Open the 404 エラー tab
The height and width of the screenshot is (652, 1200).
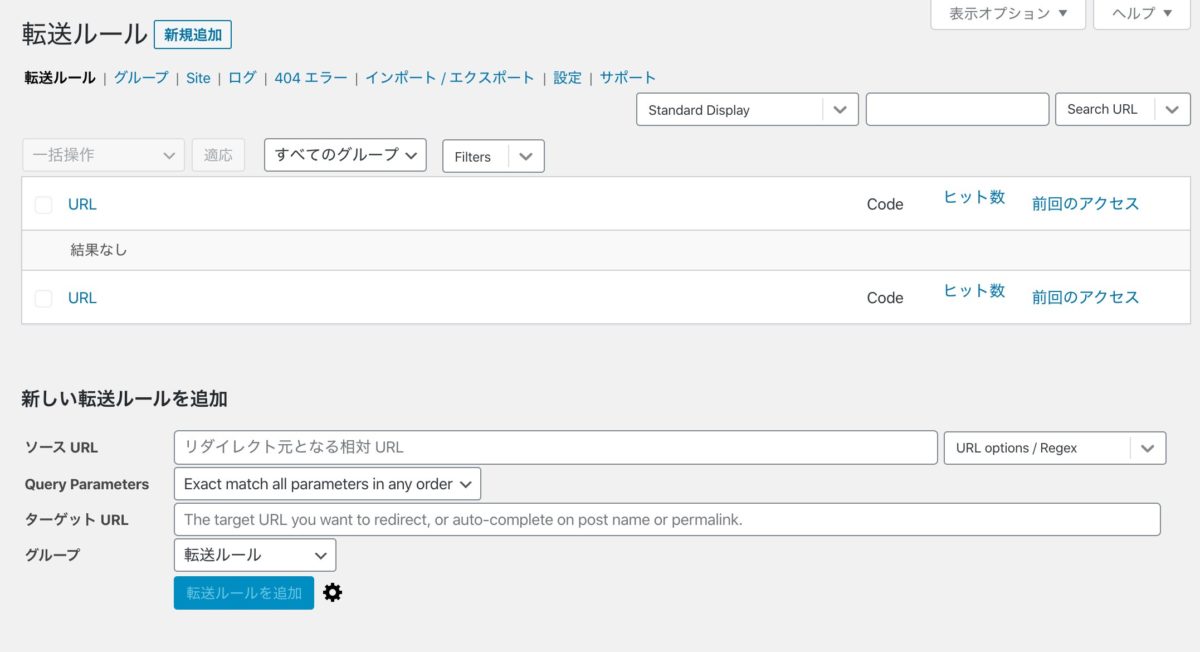(x=311, y=78)
